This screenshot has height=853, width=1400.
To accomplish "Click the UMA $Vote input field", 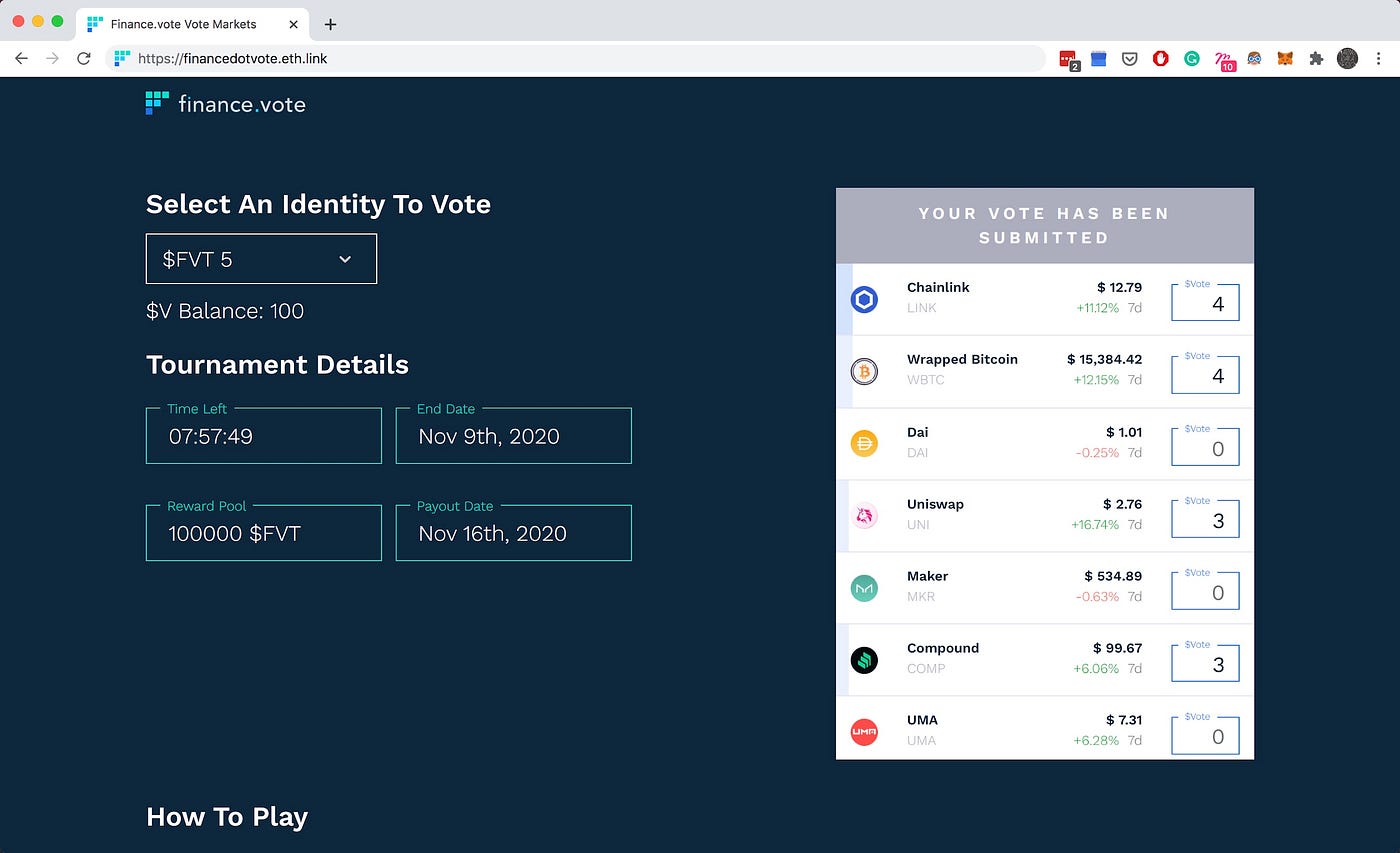I will [1205, 736].
